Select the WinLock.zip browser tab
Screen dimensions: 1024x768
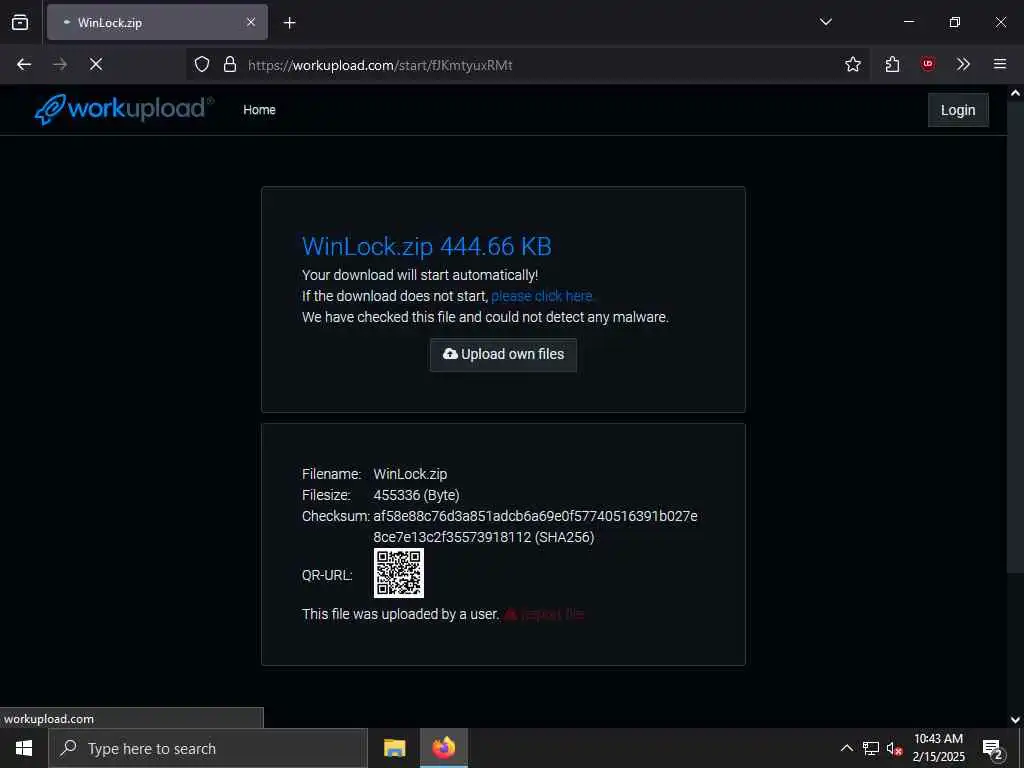[x=157, y=22]
